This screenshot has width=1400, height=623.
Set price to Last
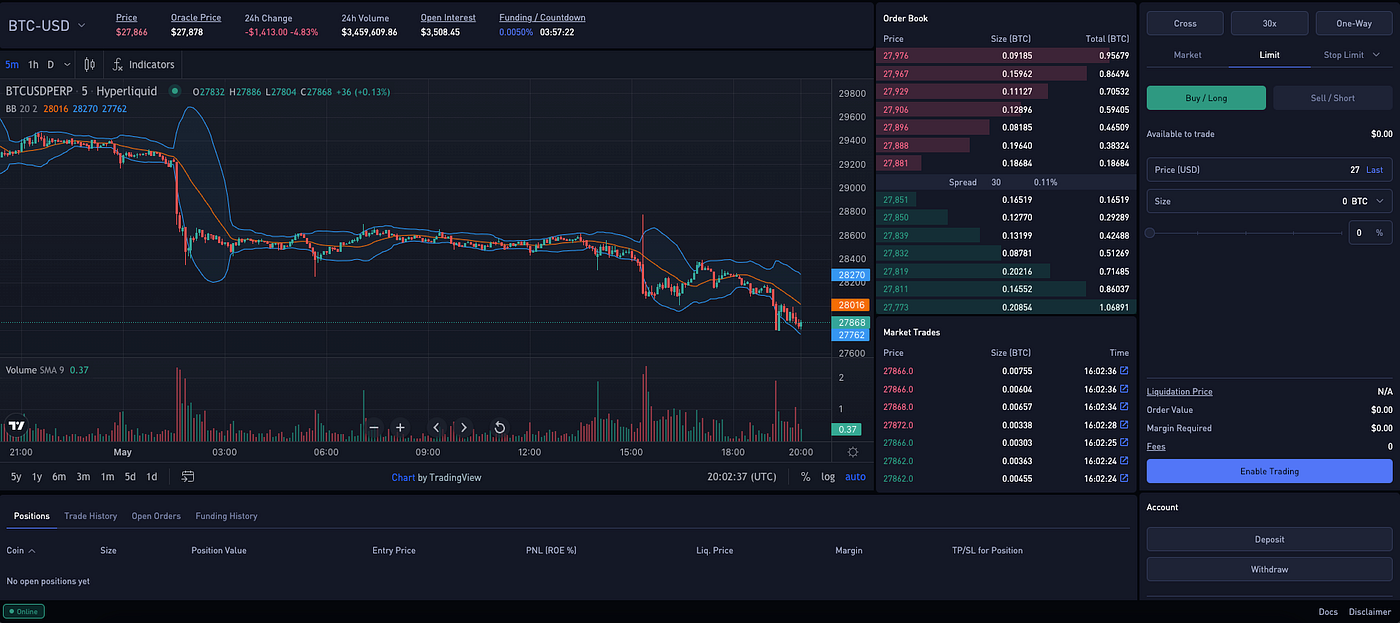tap(1375, 170)
